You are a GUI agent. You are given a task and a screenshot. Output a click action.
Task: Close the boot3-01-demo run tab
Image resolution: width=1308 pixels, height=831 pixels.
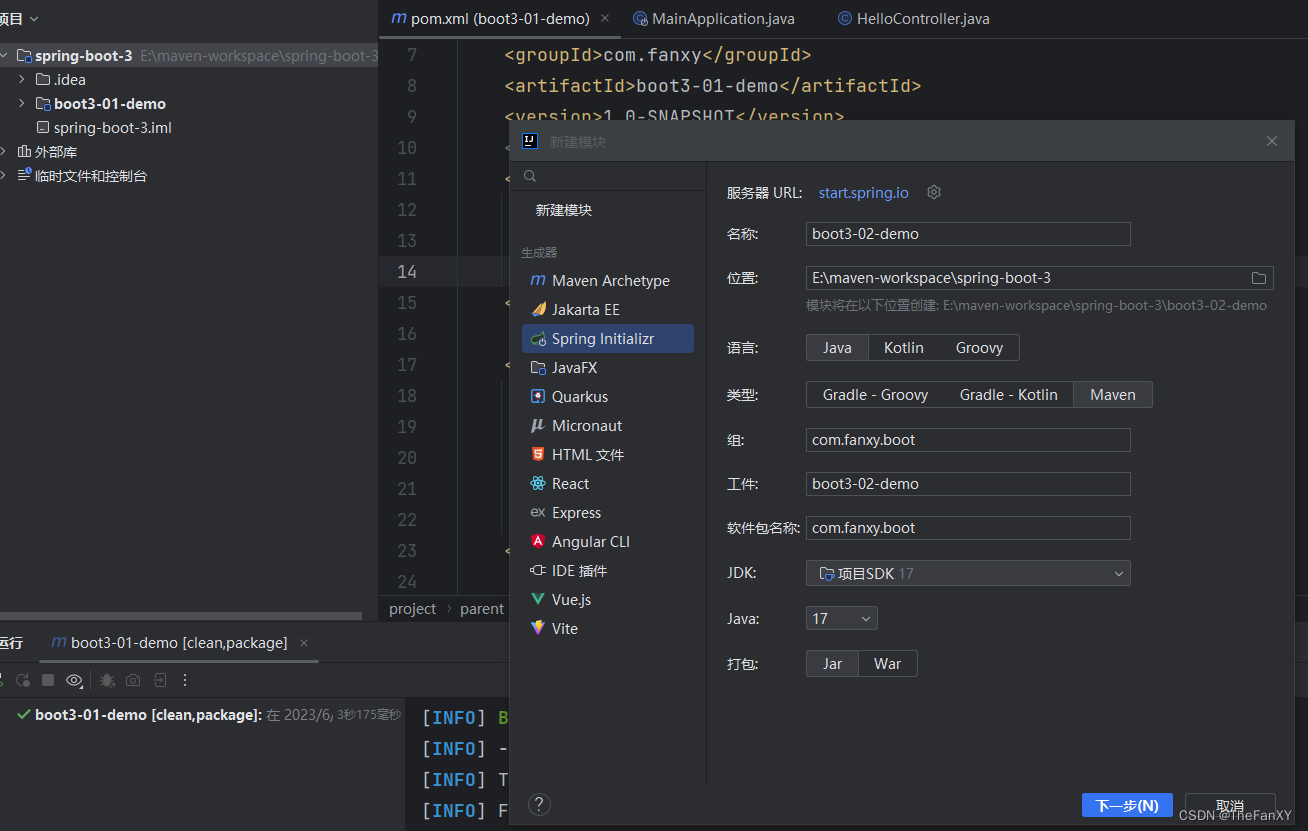click(304, 643)
